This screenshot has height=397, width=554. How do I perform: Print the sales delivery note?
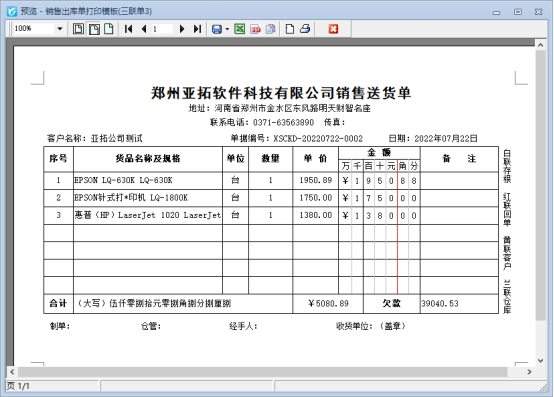tap(305, 29)
